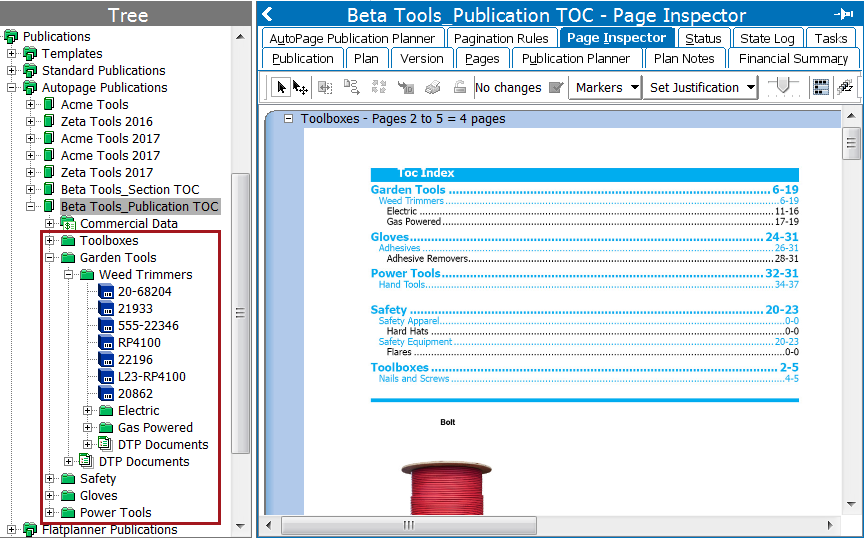864x540 pixels.
Task: Click the Garden Tools TOC entry link
Action: [x=408, y=190]
